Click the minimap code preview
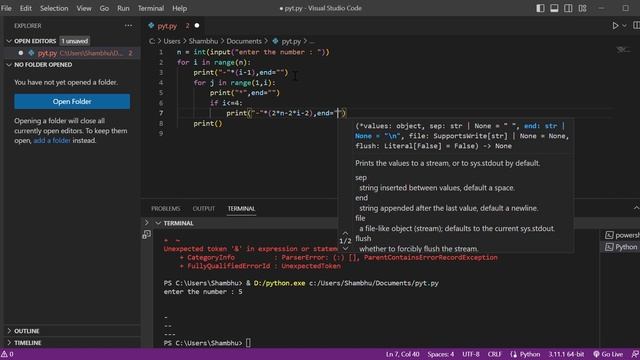 coord(623,50)
